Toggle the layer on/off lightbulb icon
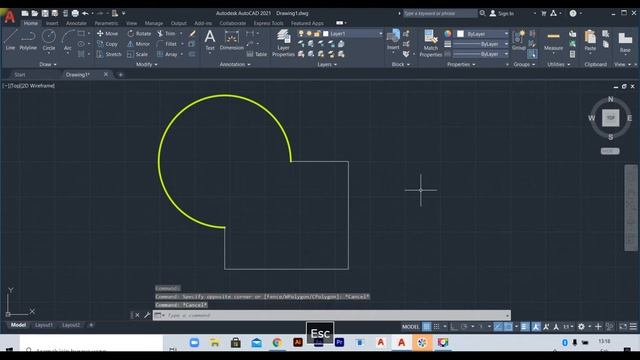The image size is (640, 360). pyautogui.click(x=301, y=33)
